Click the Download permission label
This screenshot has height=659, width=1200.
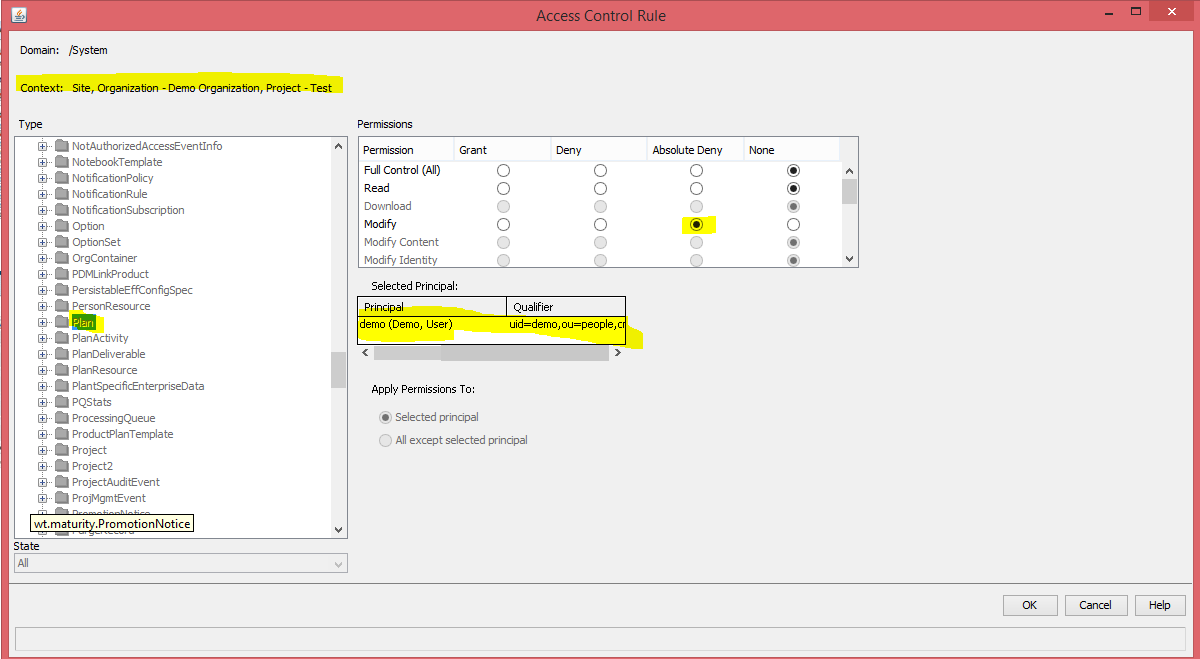tap(387, 206)
